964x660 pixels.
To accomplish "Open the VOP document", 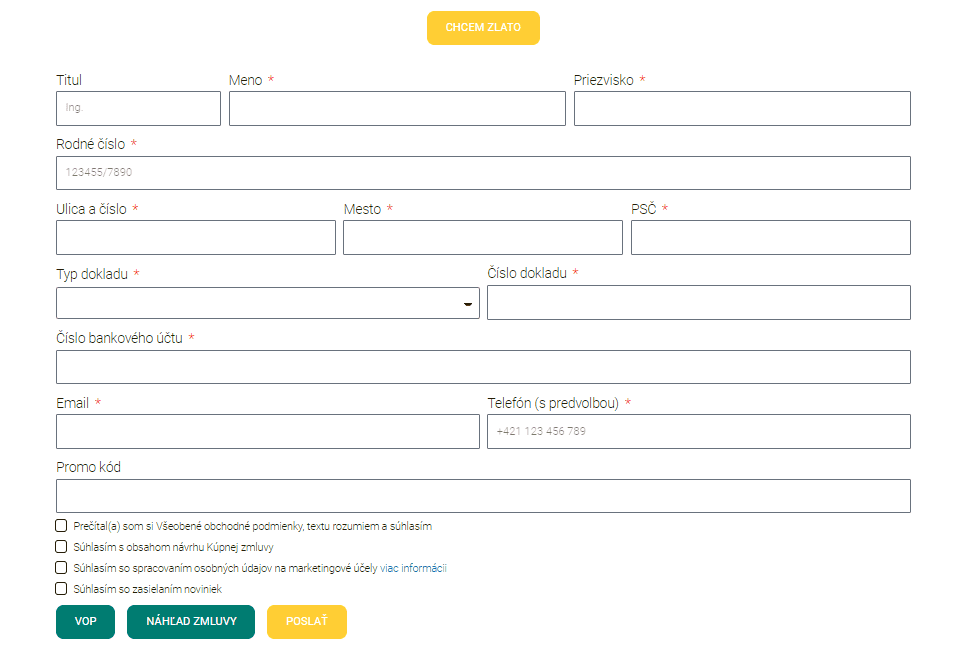I will tap(85, 621).
